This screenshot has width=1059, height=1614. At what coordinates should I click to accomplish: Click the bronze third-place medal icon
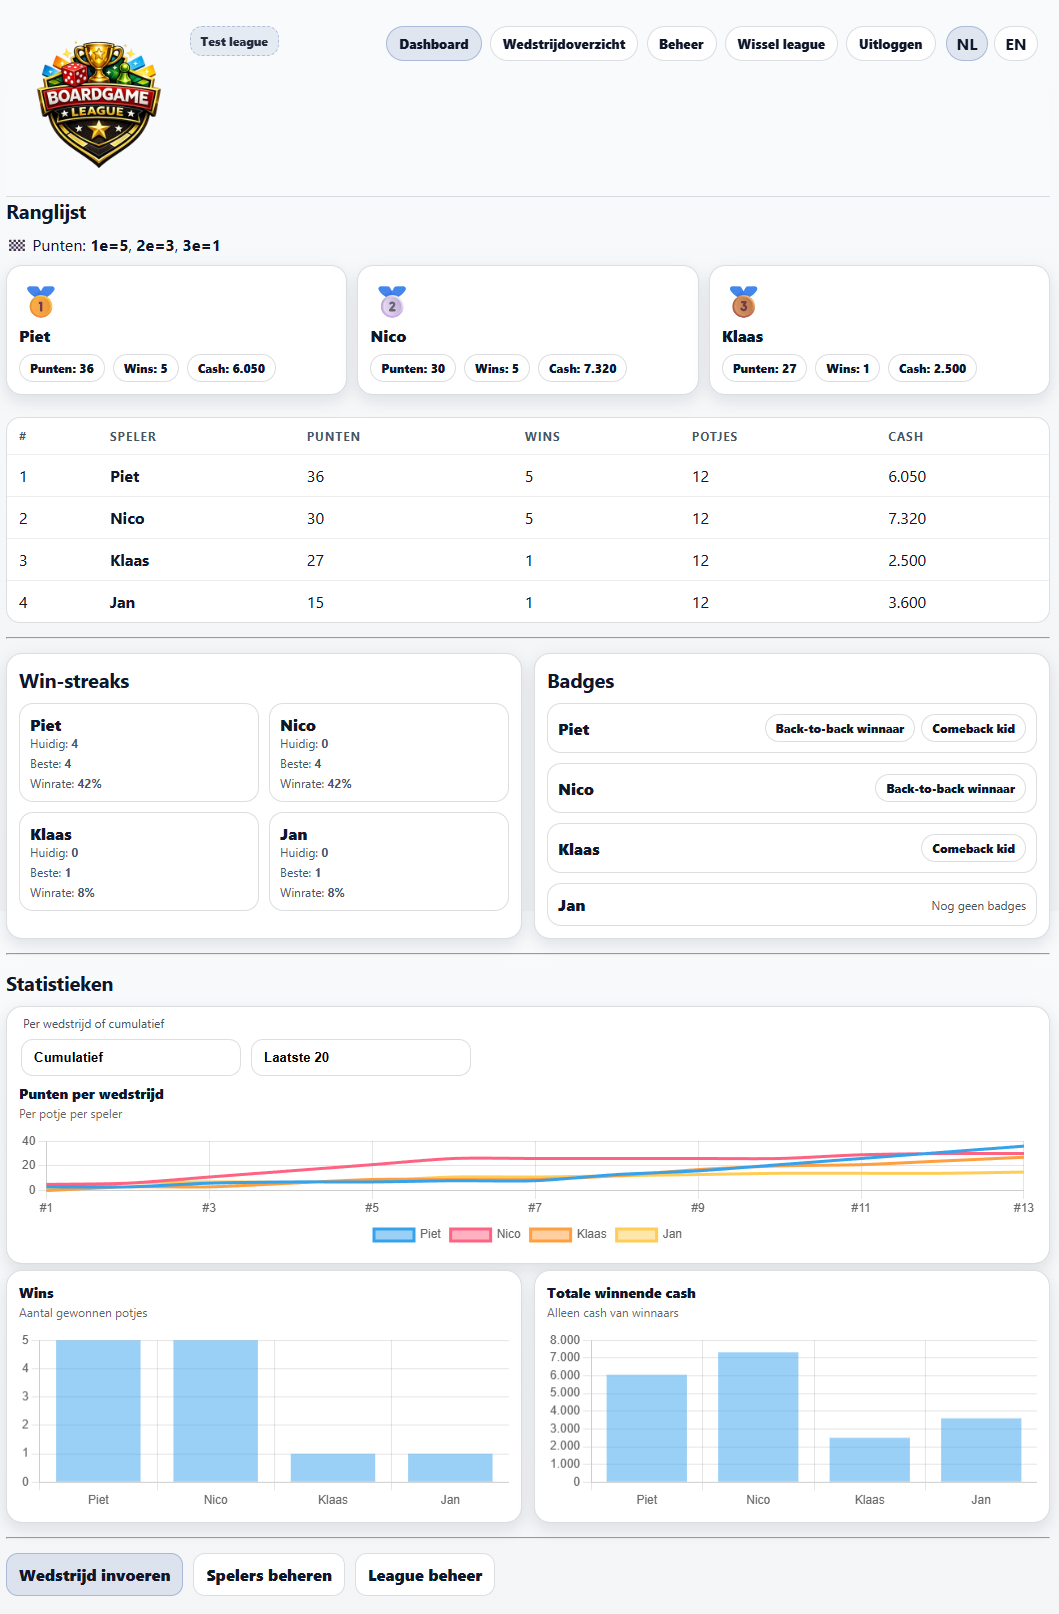743,302
